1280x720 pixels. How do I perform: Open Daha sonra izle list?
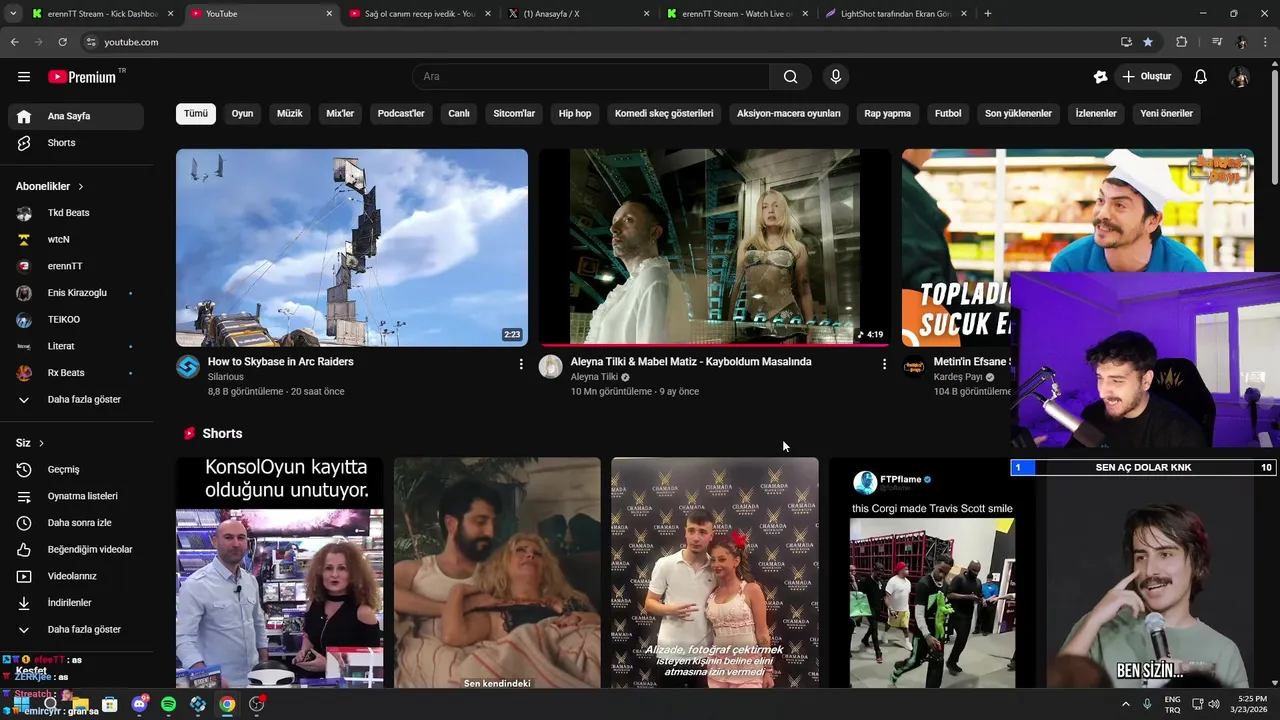click(x=76, y=523)
